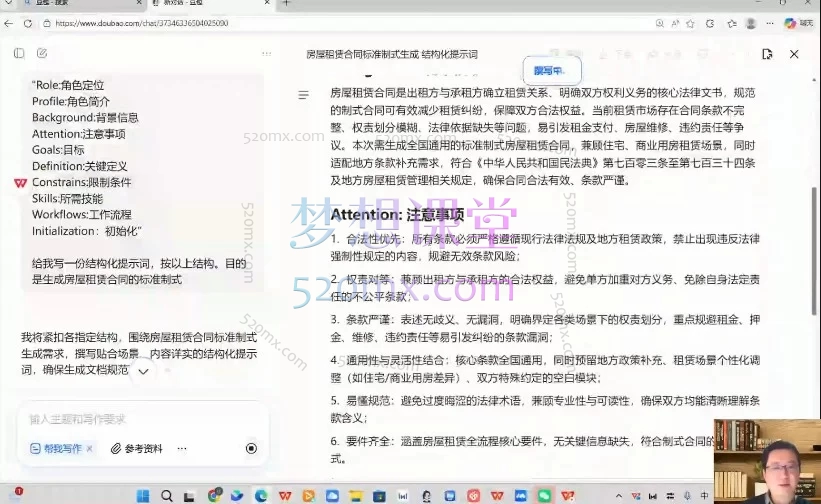Open WeChat green icon from taskbar
The height and width of the screenshot is (504, 821).
545,495
